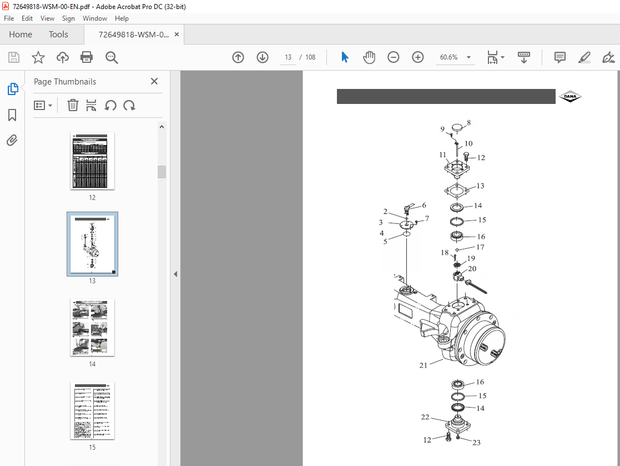The height and width of the screenshot is (466, 620).
Task: Open the zoom level 60.6% dropdown
Action: point(455,57)
